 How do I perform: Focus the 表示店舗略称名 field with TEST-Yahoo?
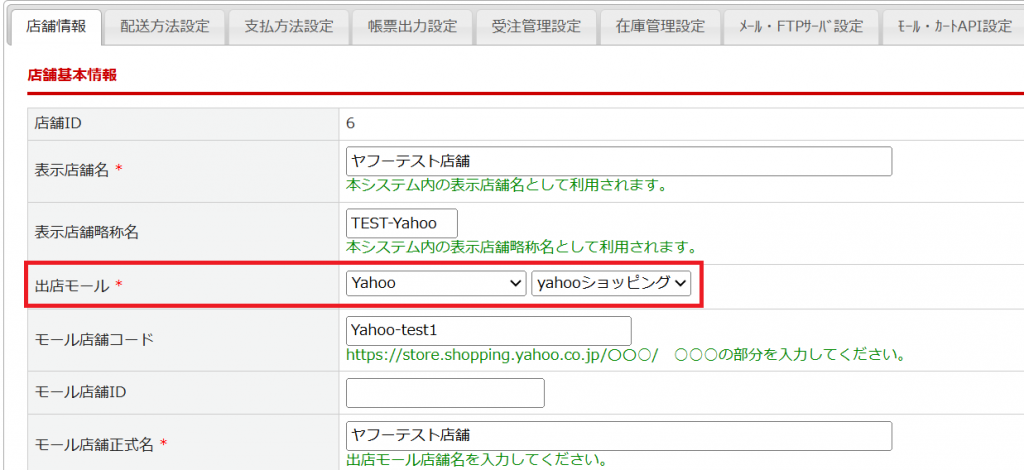pos(402,223)
